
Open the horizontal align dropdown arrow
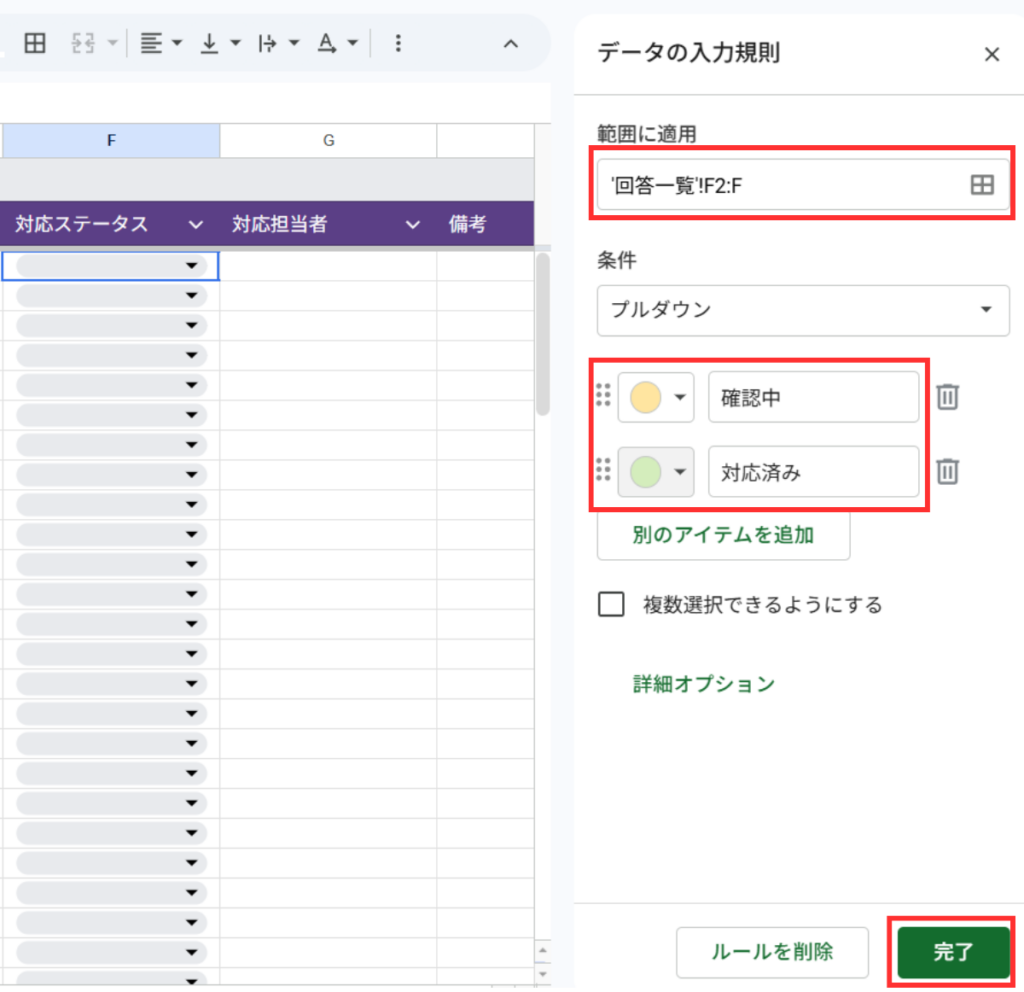pyautogui.click(x=177, y=44)
